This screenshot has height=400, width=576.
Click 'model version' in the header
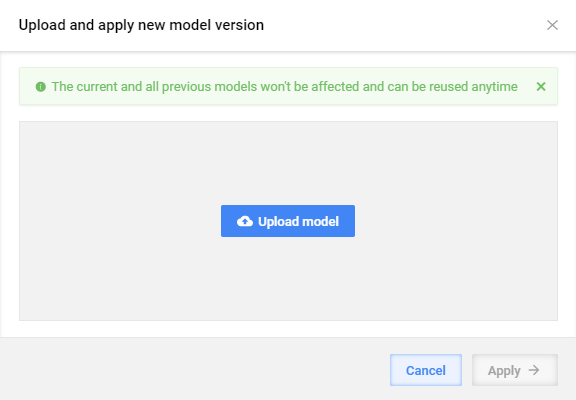coord(217,25)
